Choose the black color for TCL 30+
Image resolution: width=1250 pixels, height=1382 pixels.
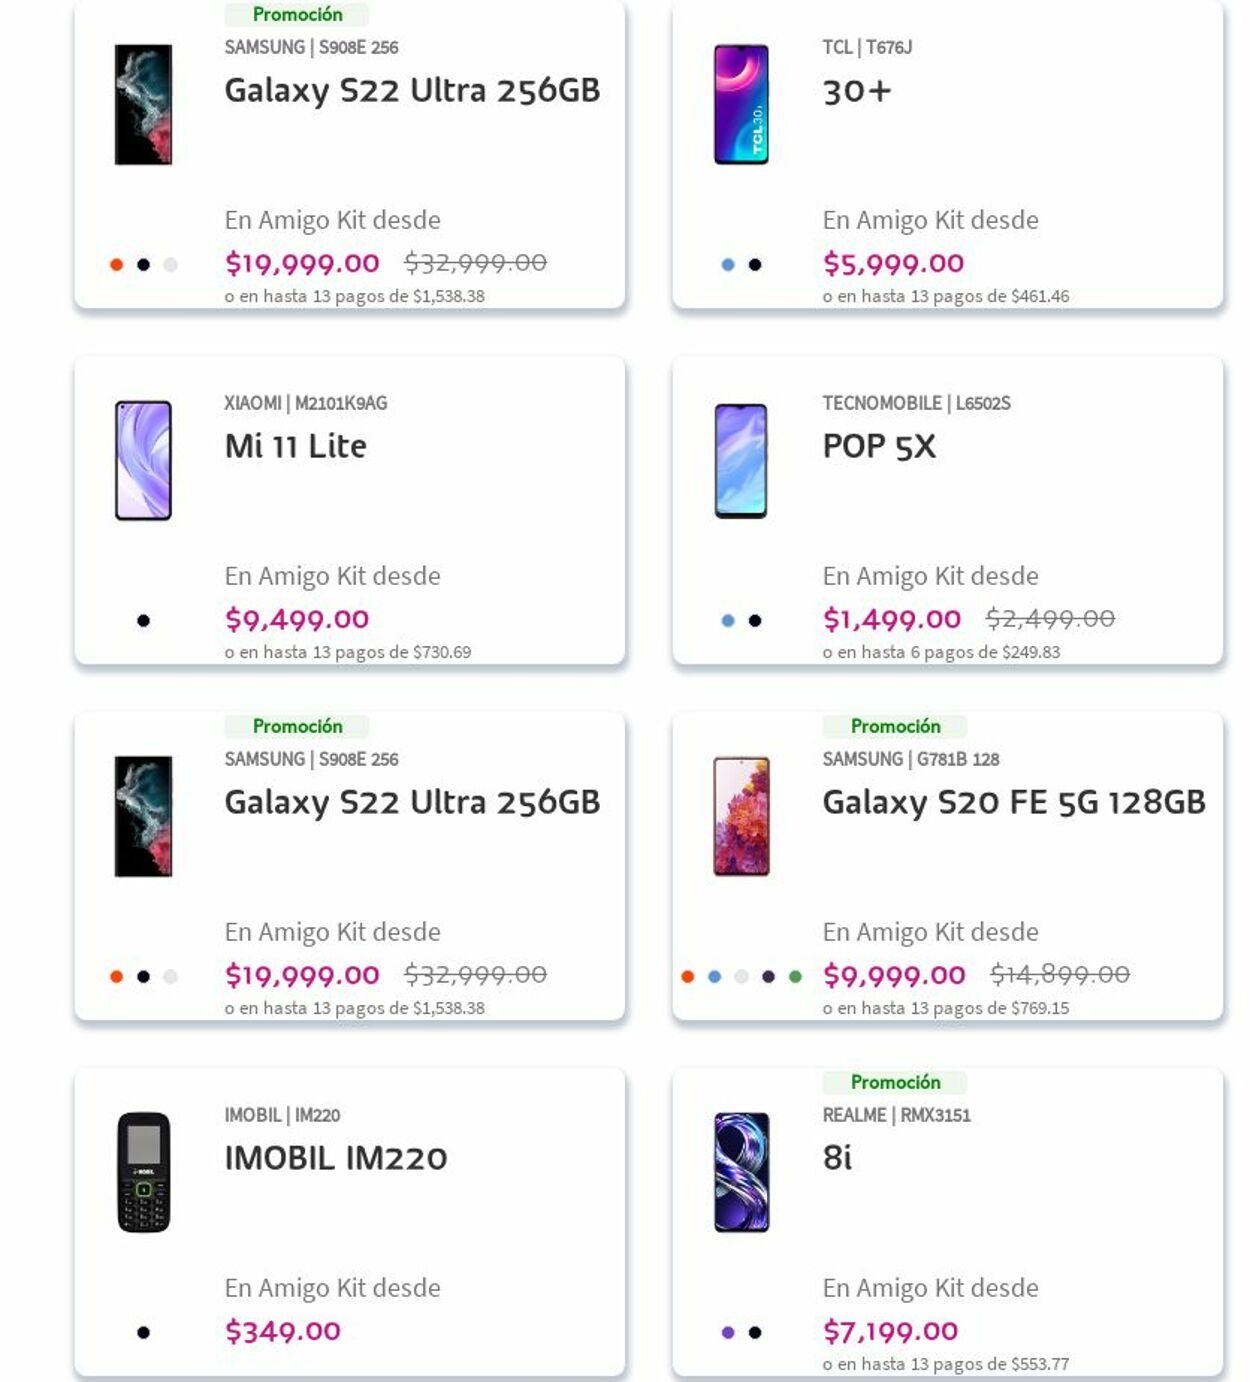(755, 265)
